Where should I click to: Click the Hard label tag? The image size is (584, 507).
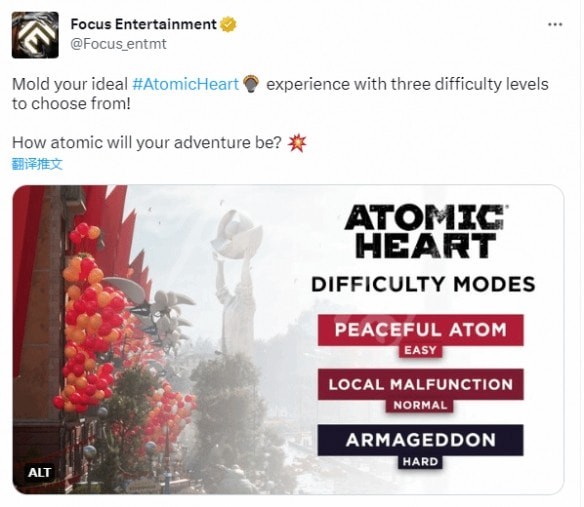coord(420,462)
